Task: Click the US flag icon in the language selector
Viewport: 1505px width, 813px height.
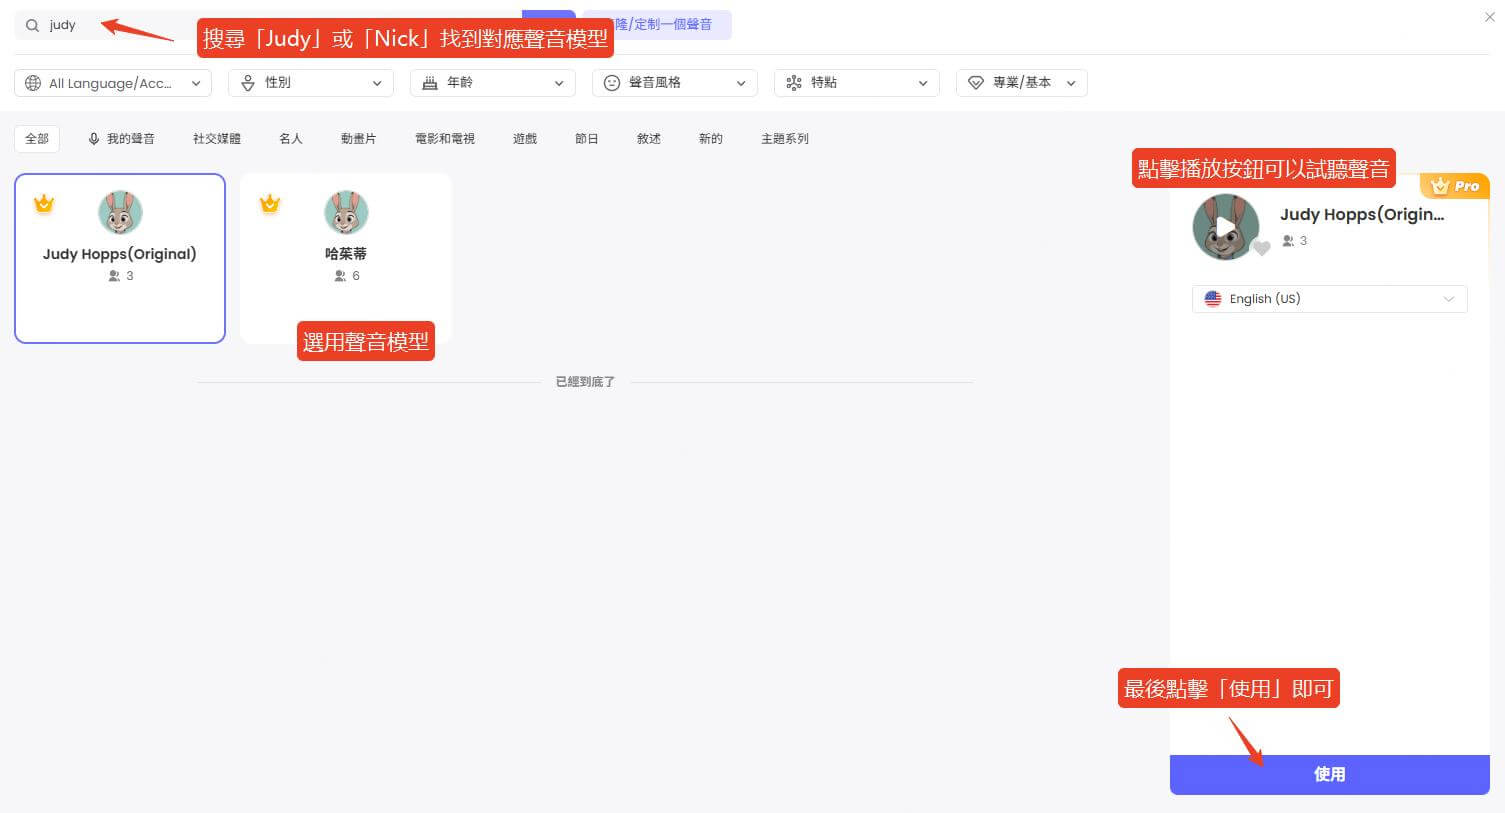Action: (x=1212, y=298)
